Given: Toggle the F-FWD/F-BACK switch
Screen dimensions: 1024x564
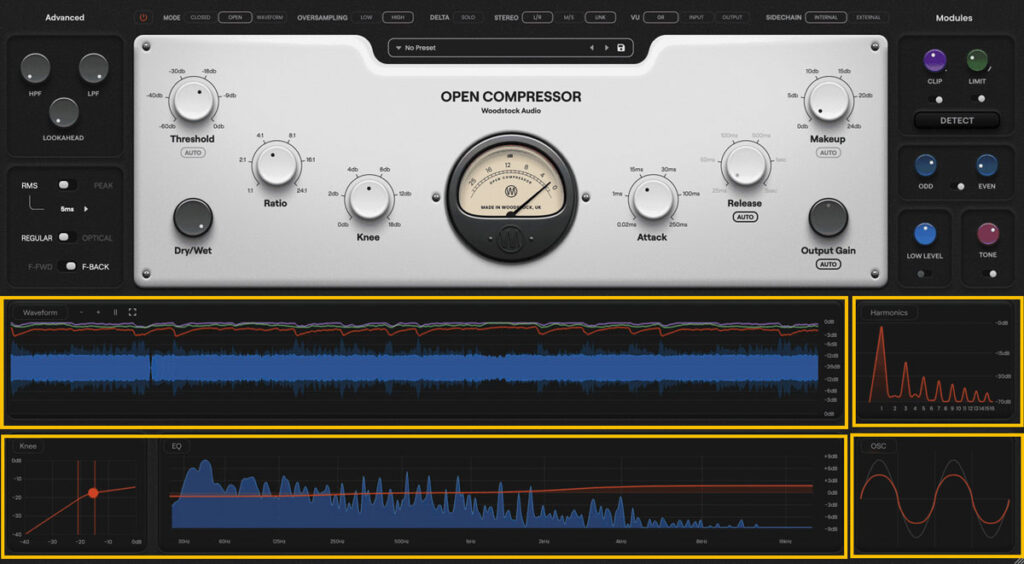Looking at the screenshot, I should click(66, 266).
